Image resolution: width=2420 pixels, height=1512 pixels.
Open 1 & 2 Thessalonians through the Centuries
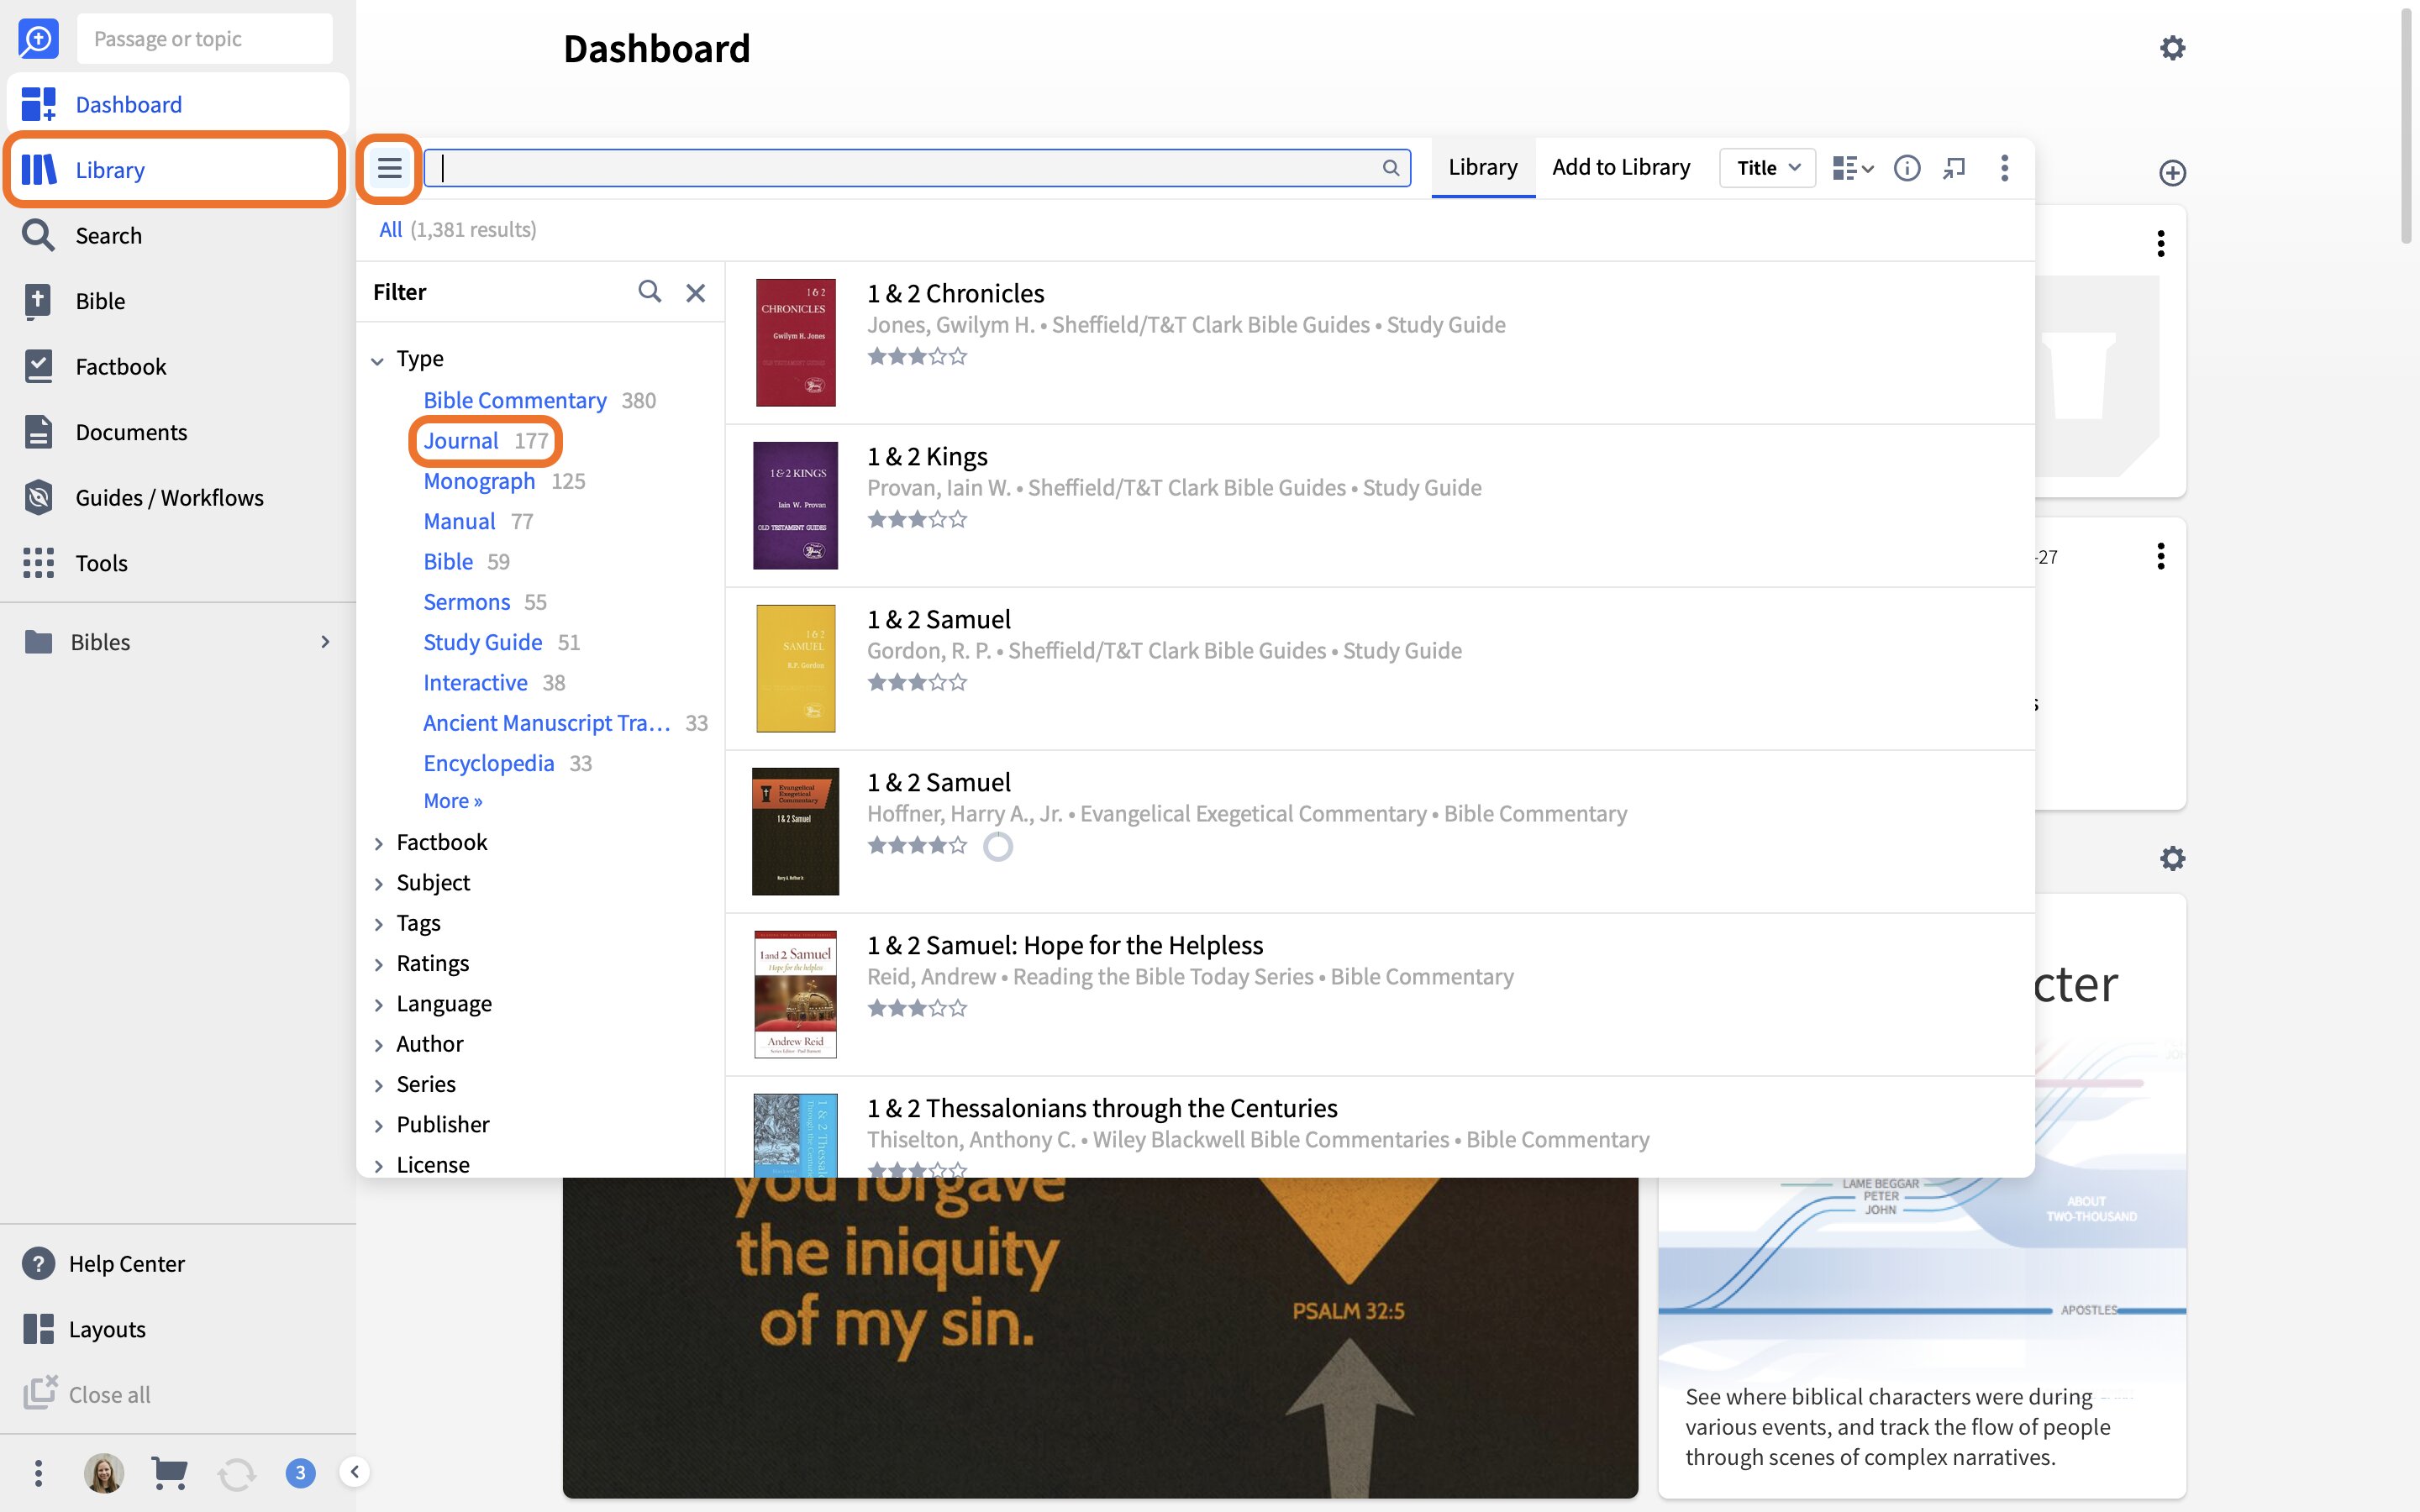pos(1101,1108)
